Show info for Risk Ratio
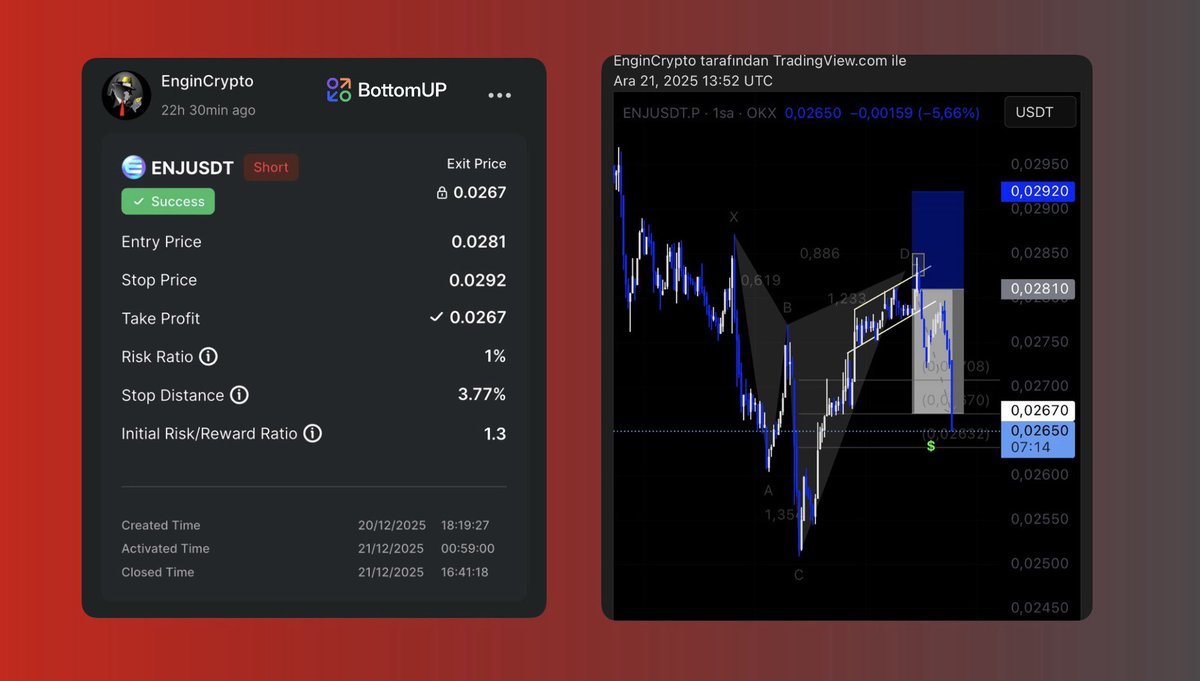1200x681 pixels. (x=208, y=356)
